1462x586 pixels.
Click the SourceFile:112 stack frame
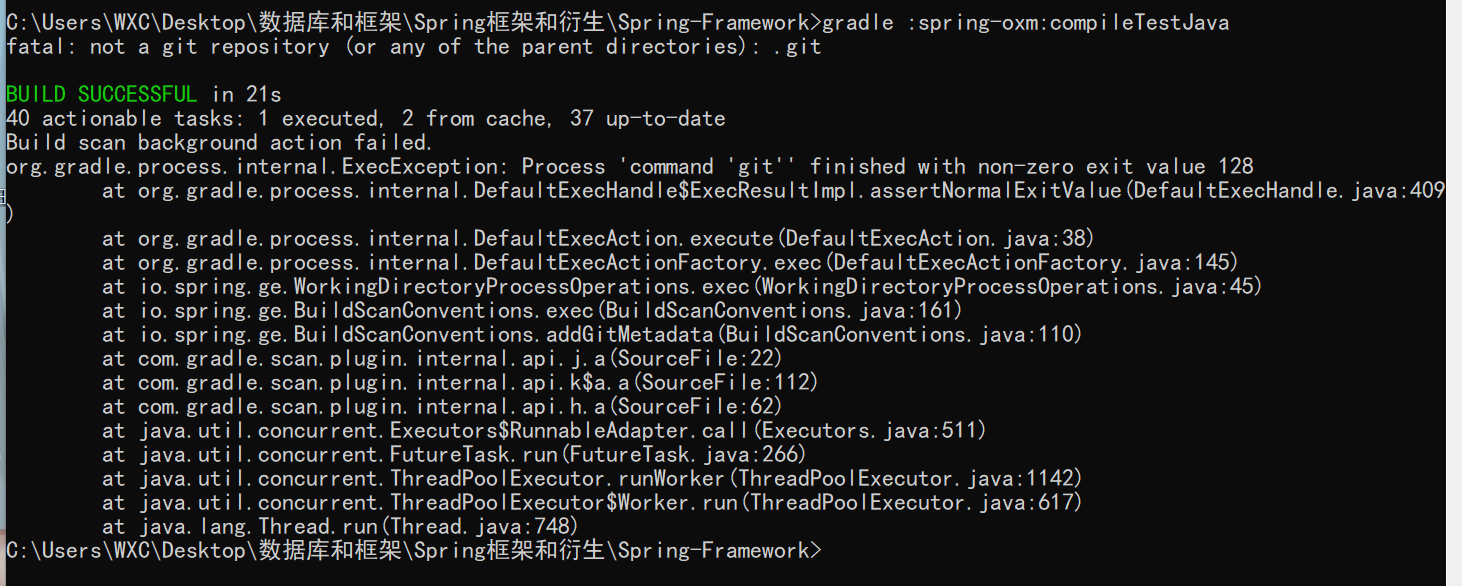point(729,383)
